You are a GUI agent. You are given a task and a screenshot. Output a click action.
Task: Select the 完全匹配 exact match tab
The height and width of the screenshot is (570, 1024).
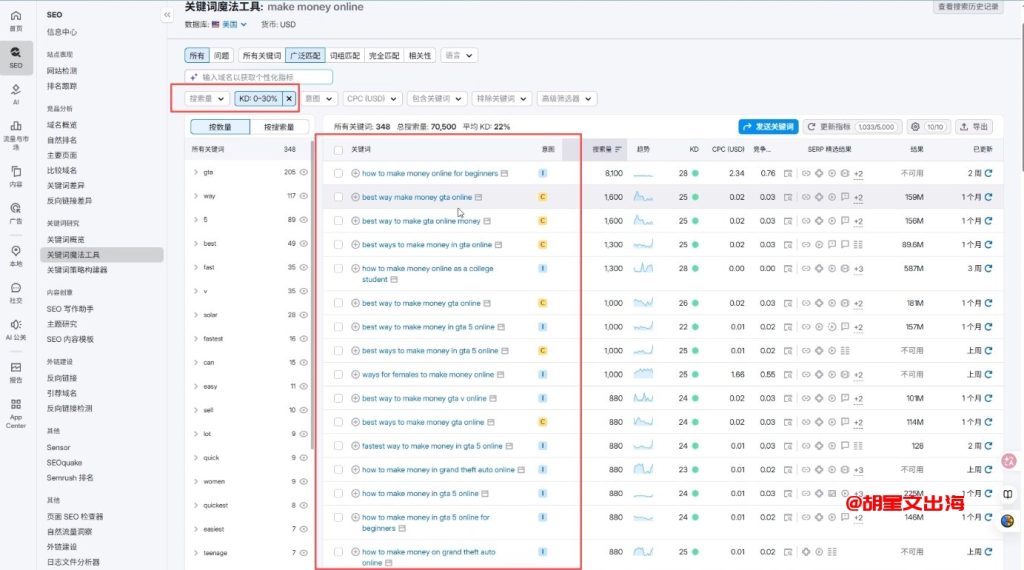click(384, 55)
